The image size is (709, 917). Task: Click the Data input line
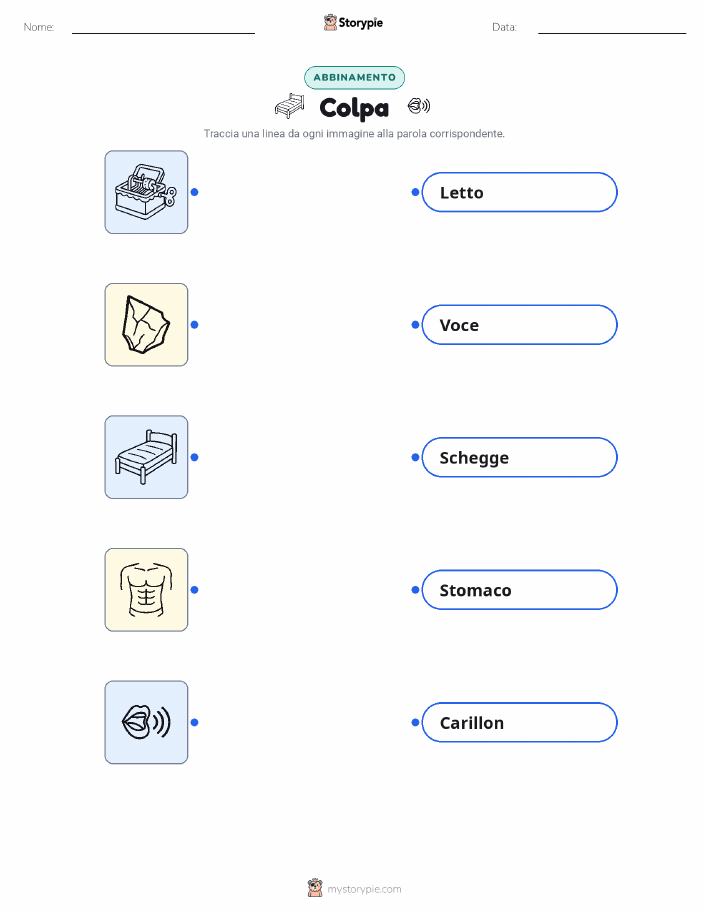[612, 28]
